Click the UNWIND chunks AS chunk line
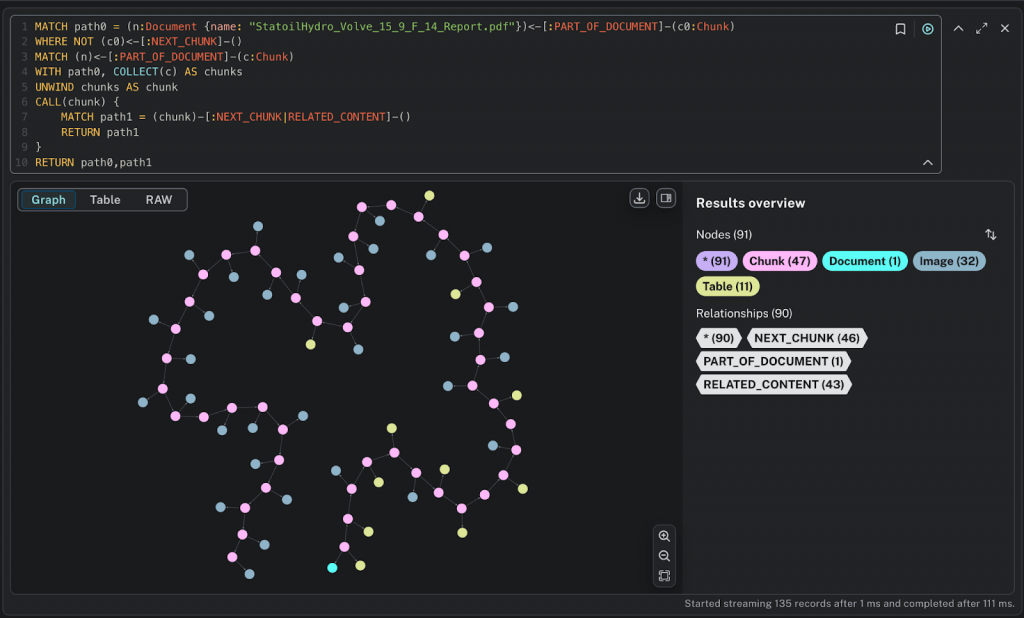 [x=106, y=87]
